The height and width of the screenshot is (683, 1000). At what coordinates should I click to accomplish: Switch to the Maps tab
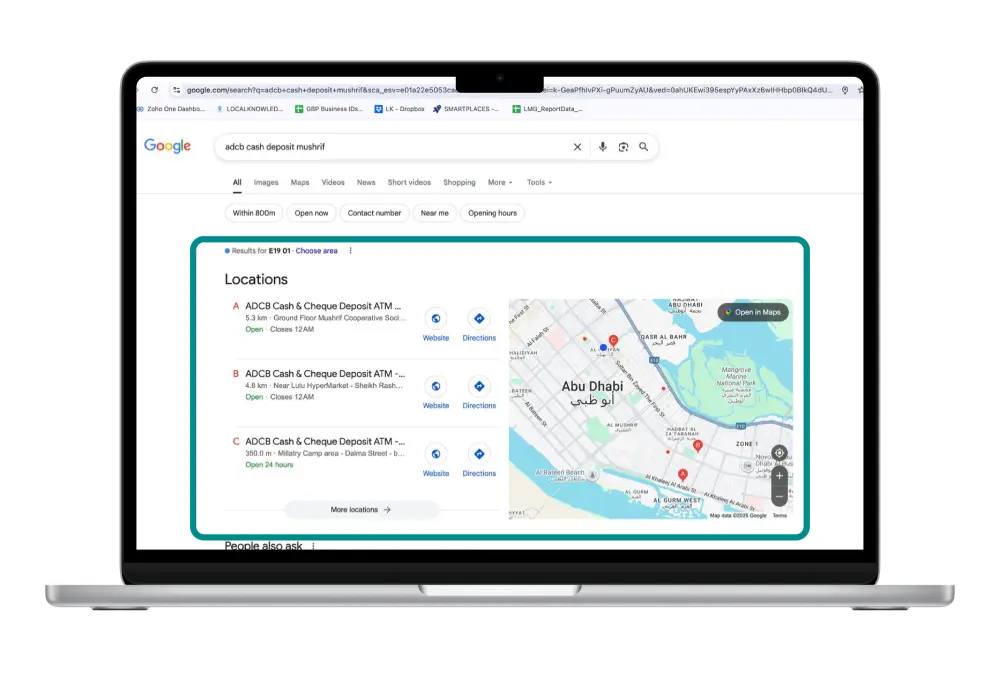300,182
